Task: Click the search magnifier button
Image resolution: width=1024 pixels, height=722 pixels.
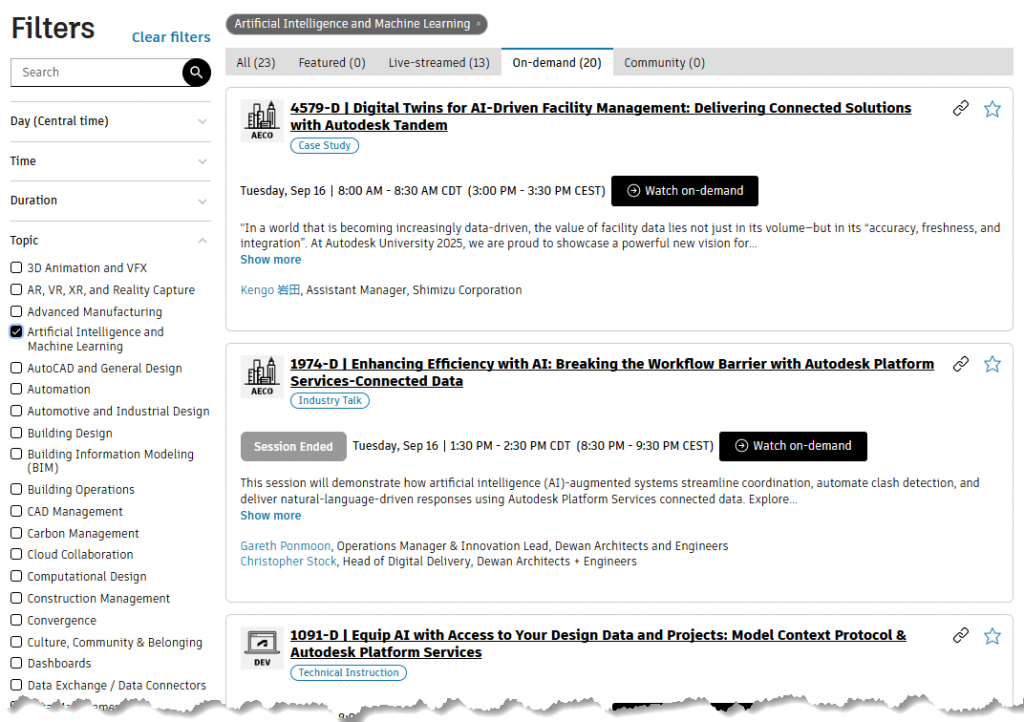Action: [x=196, y=72]
